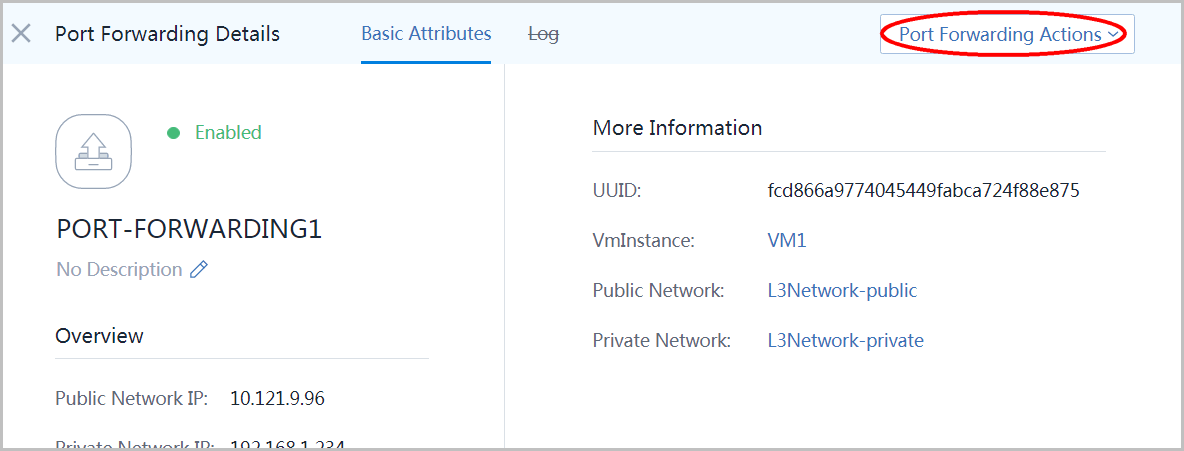Click the Public Network IP 10.121.9.96
The height and width of the screenshot is (451, 1184).
pyautogui.click(x=277, y=399)
